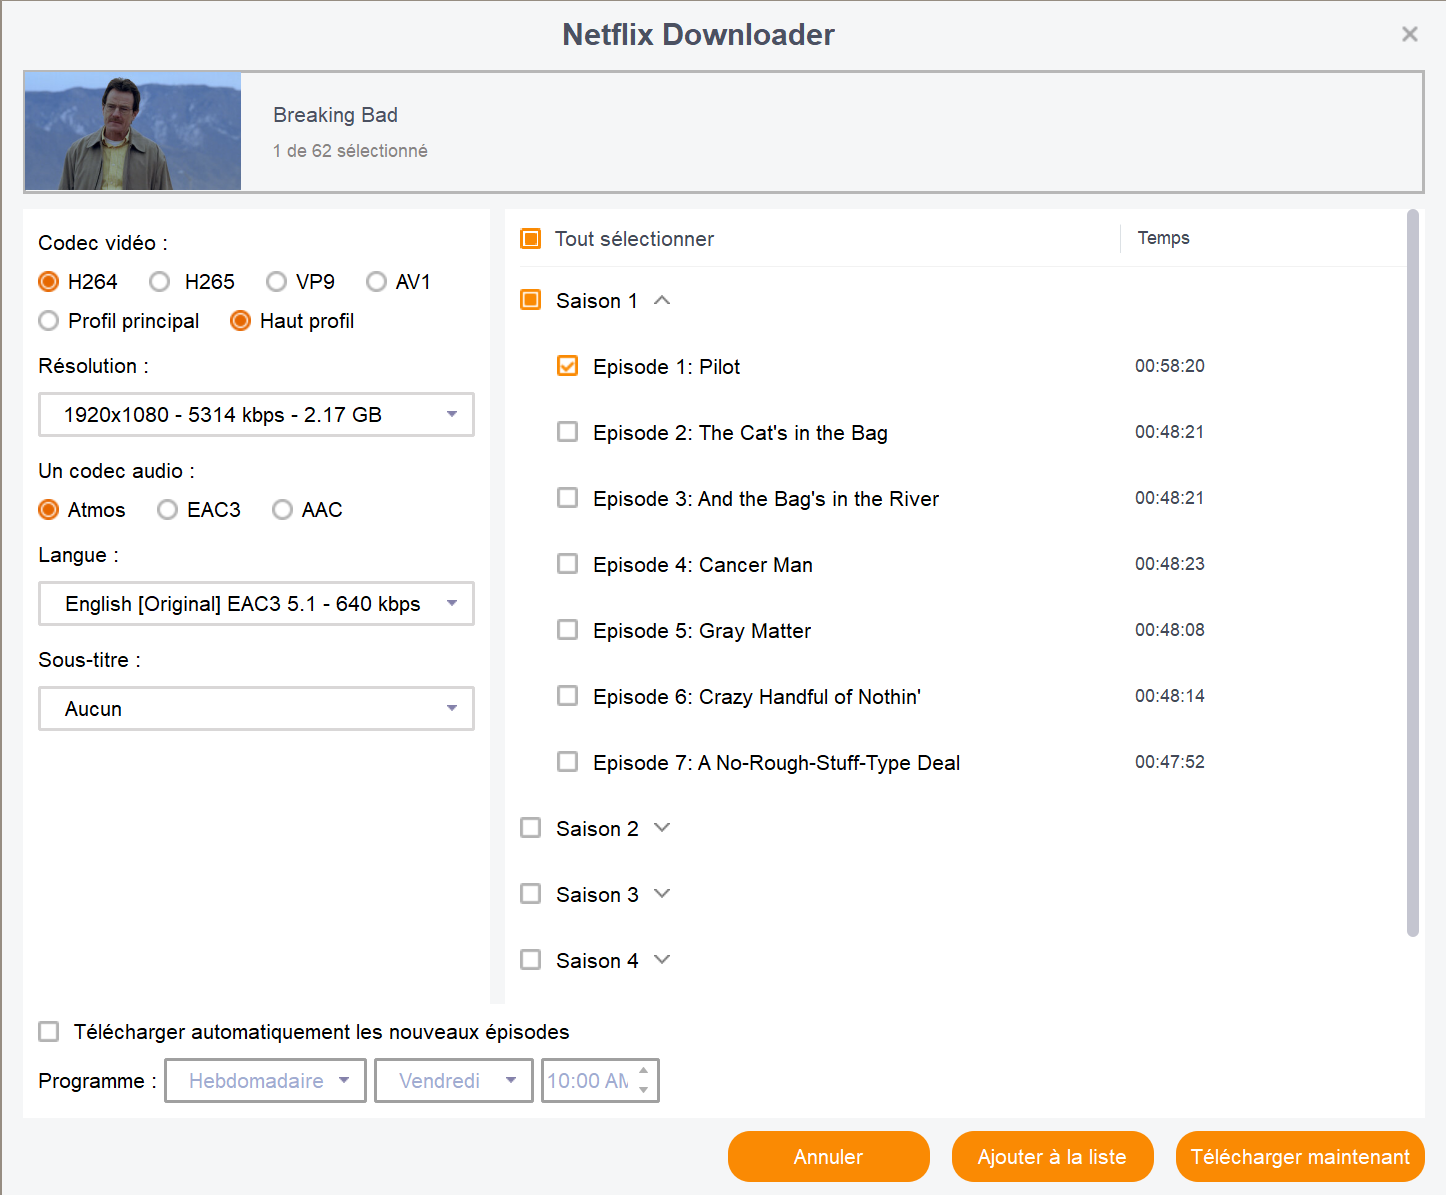Image resolution: width=1446 pixels, height=1195 pixels.
Task: Select the Profil principal option
Action: click(x=48, y=321)
